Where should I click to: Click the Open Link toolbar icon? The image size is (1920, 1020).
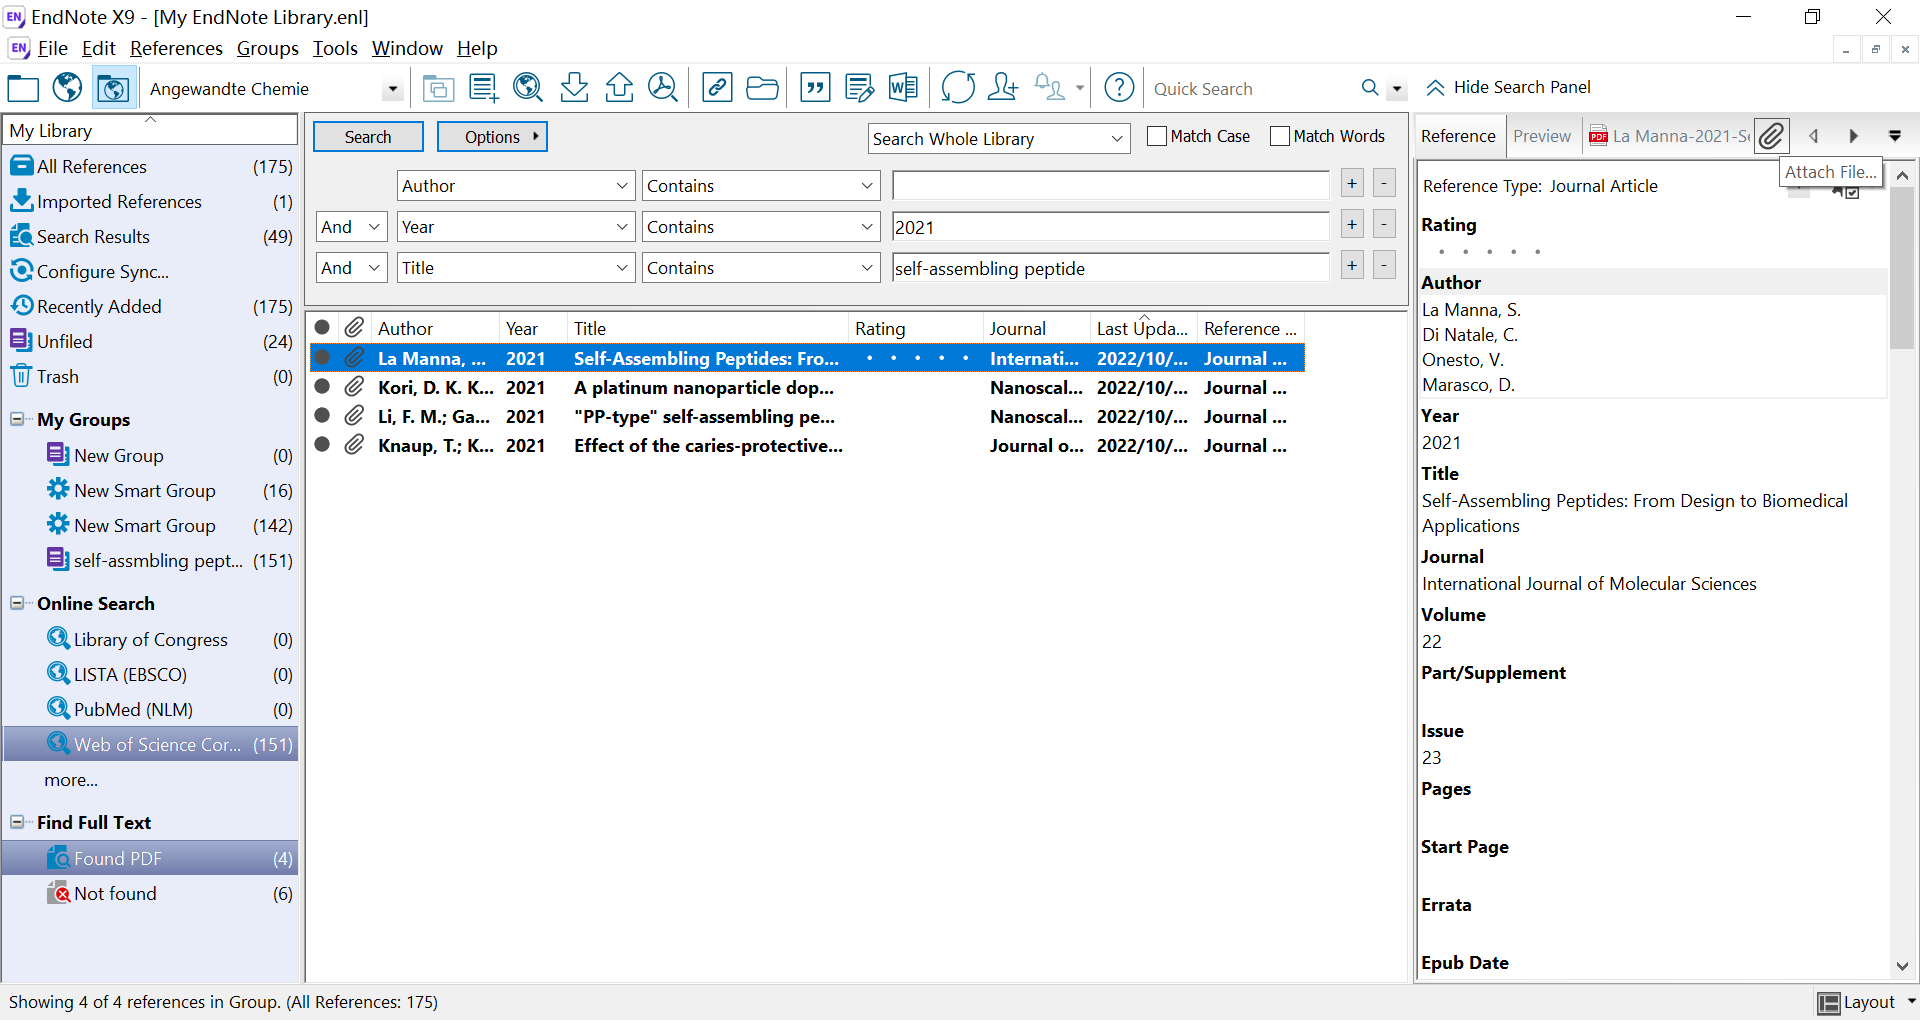(717, 88)
